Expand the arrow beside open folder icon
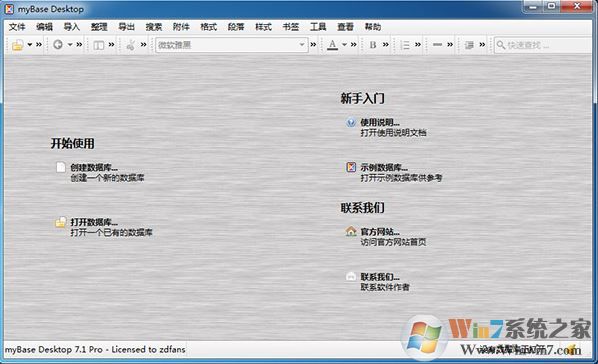 (x=29, y=45)
